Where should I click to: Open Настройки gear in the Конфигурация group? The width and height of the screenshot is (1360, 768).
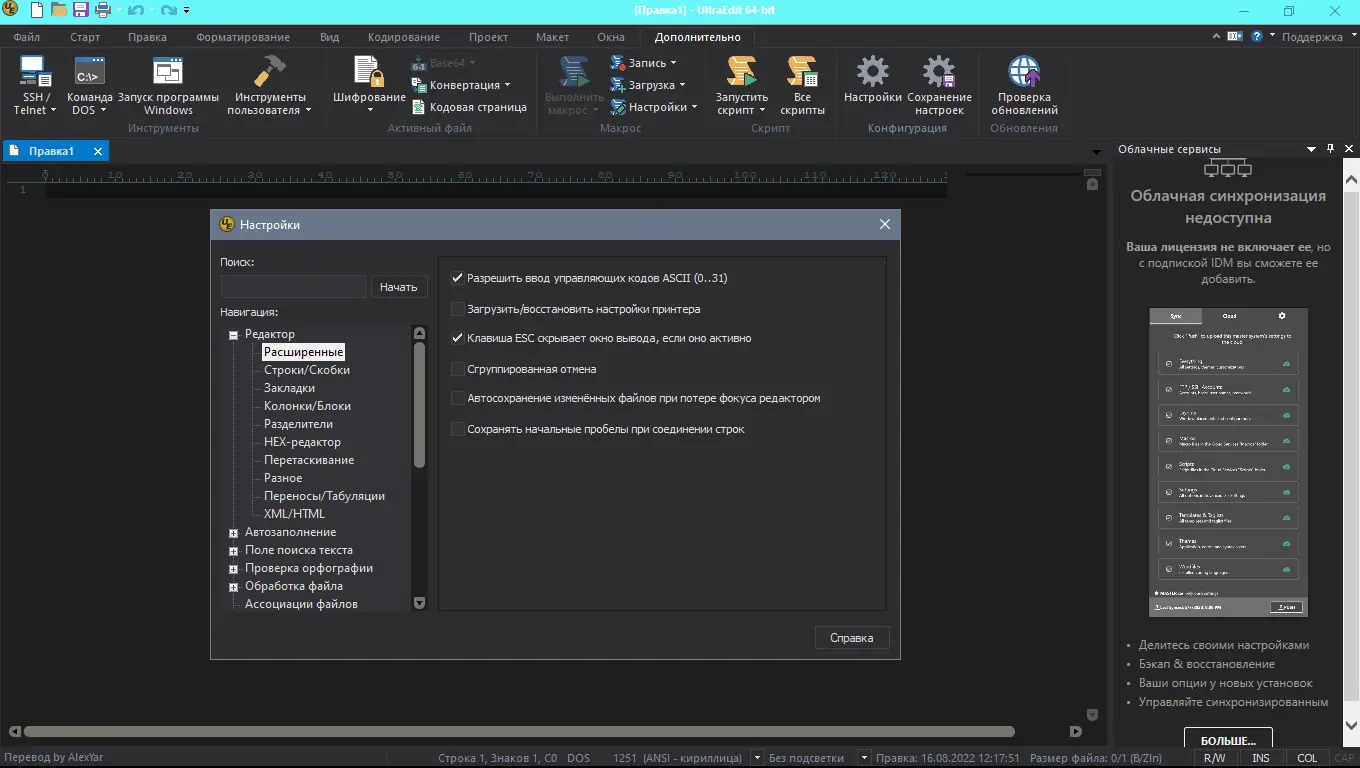click(x=873, y=80)
